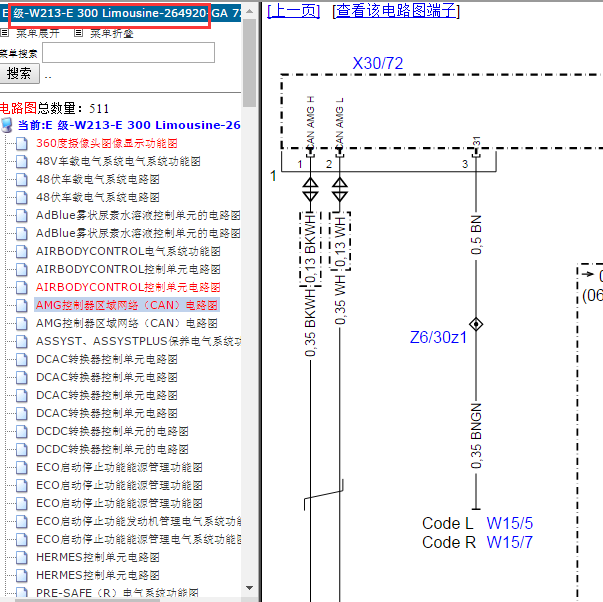This screenshot has width=603, height=602.
Task: Click the 电路图总数量: 511 count text
Action: pyautogui.click(x=54, y=108)
